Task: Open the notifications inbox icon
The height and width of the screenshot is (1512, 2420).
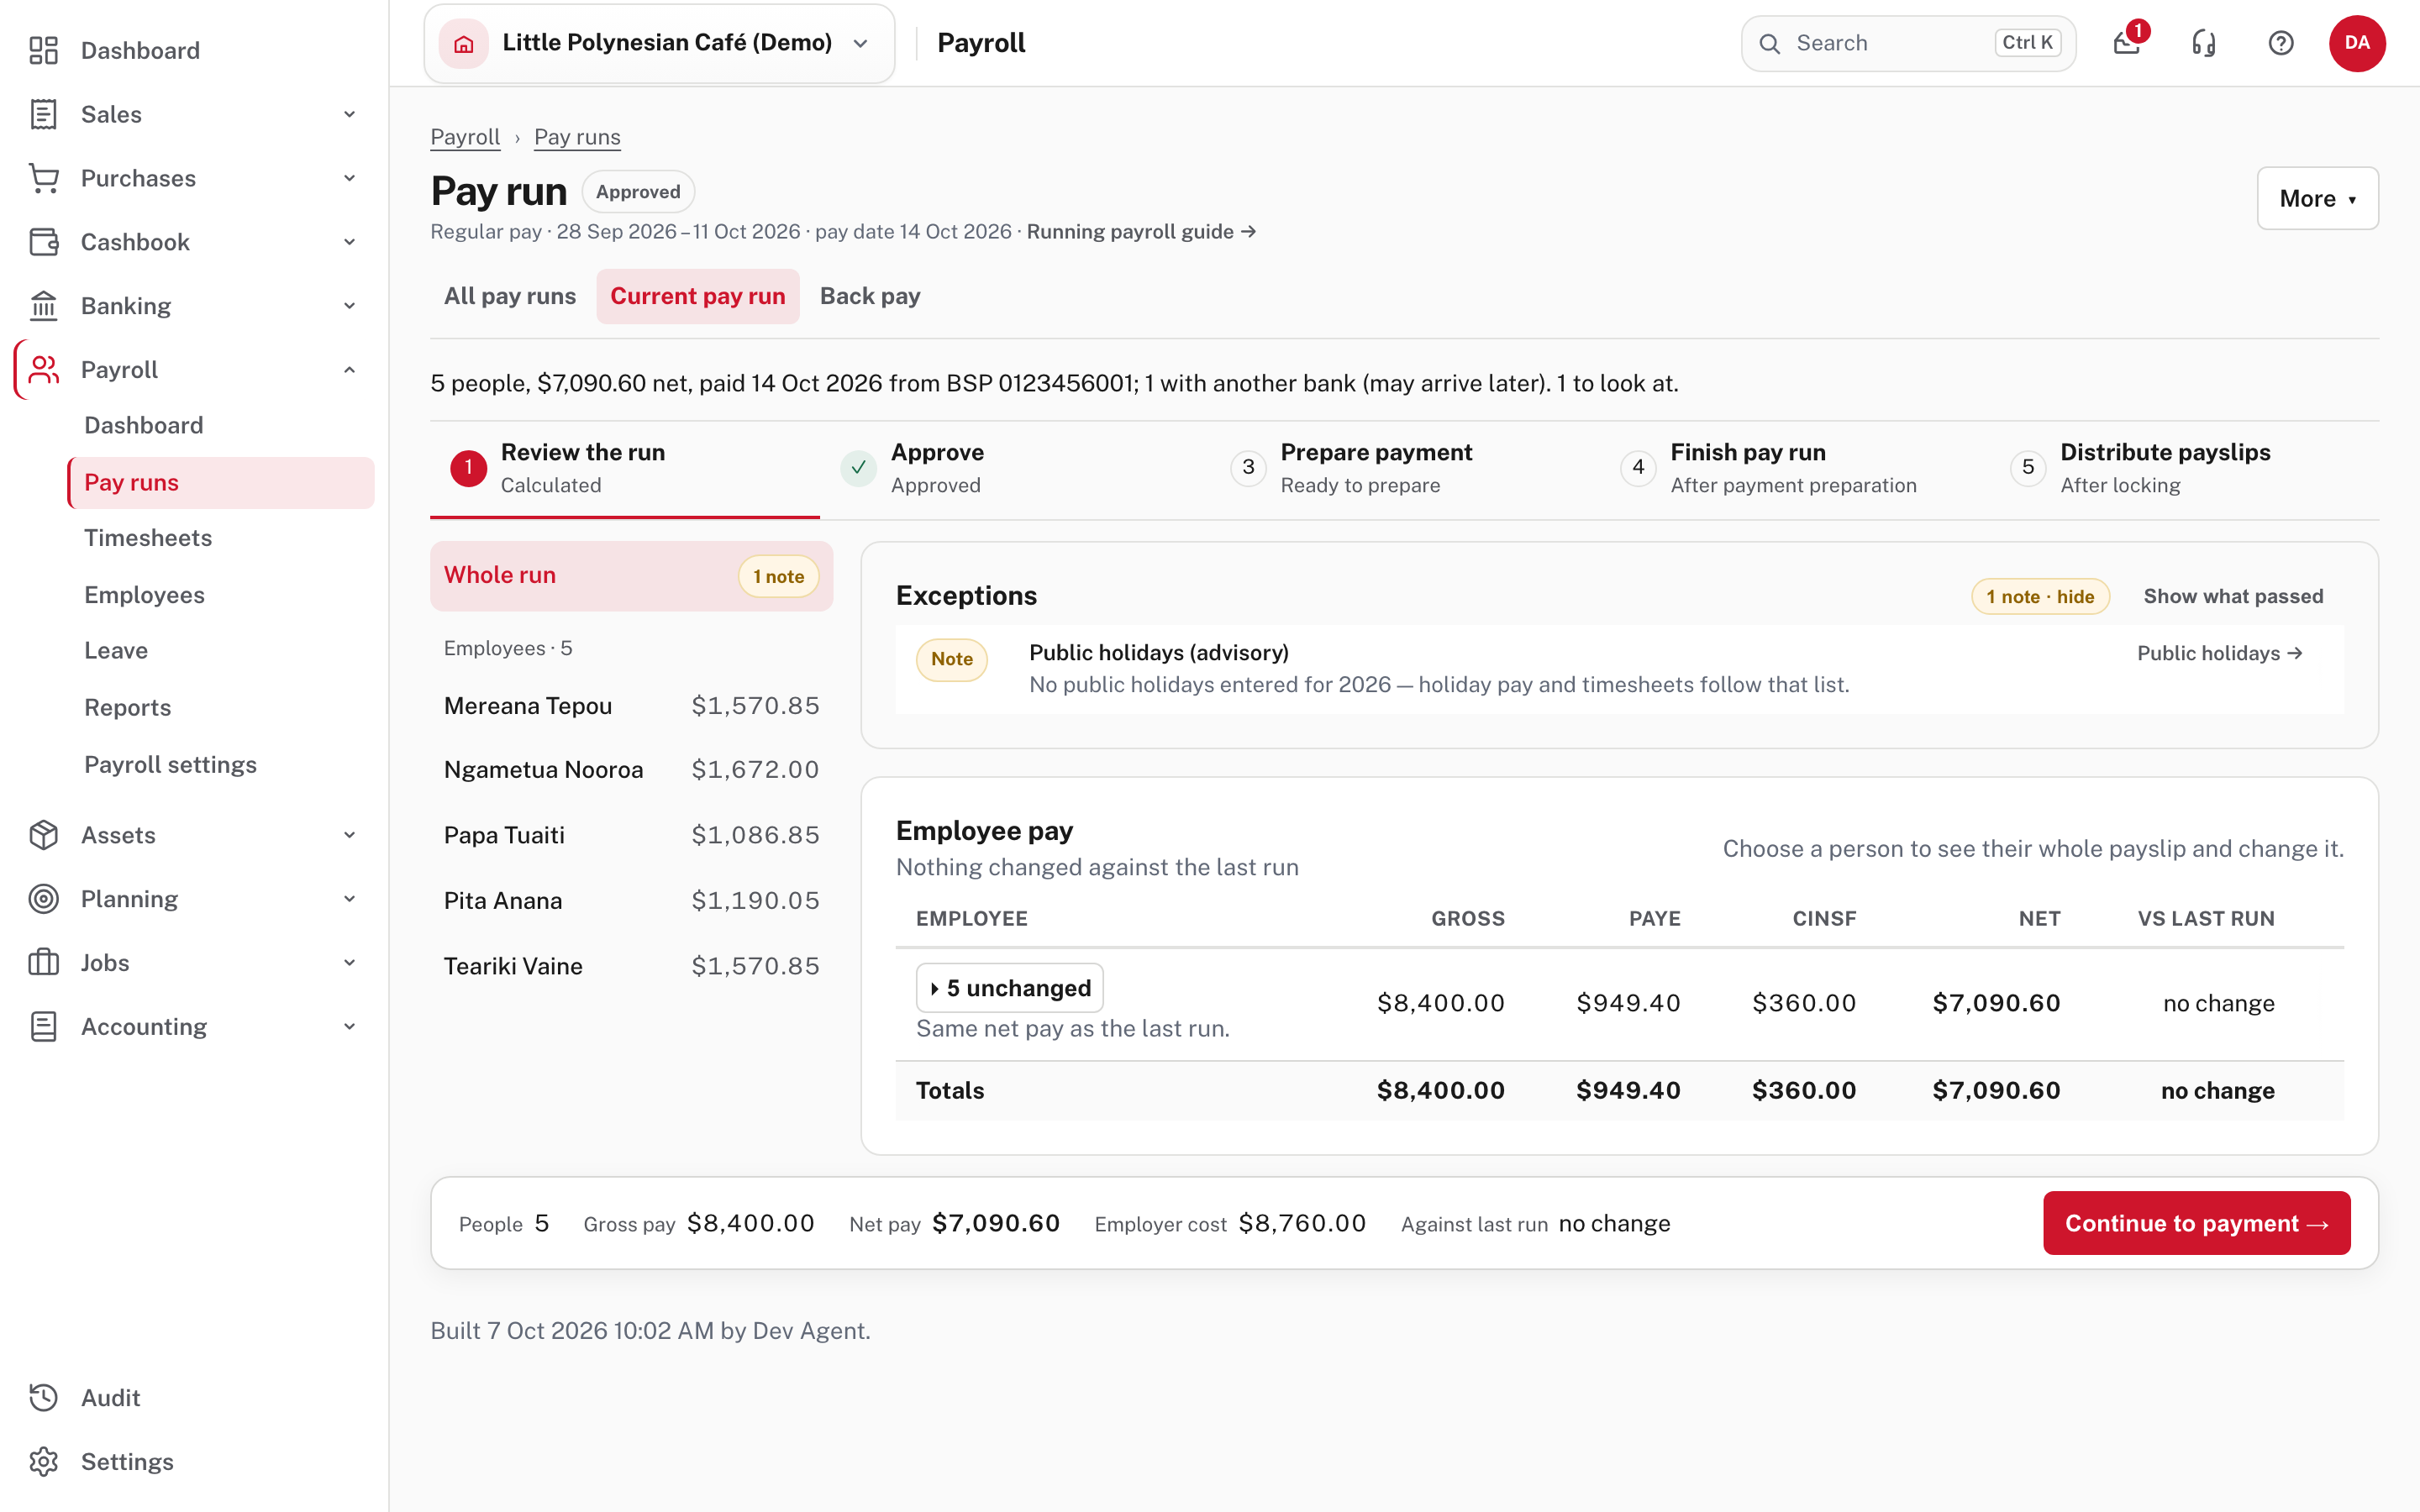Action: pos(2126,43)
